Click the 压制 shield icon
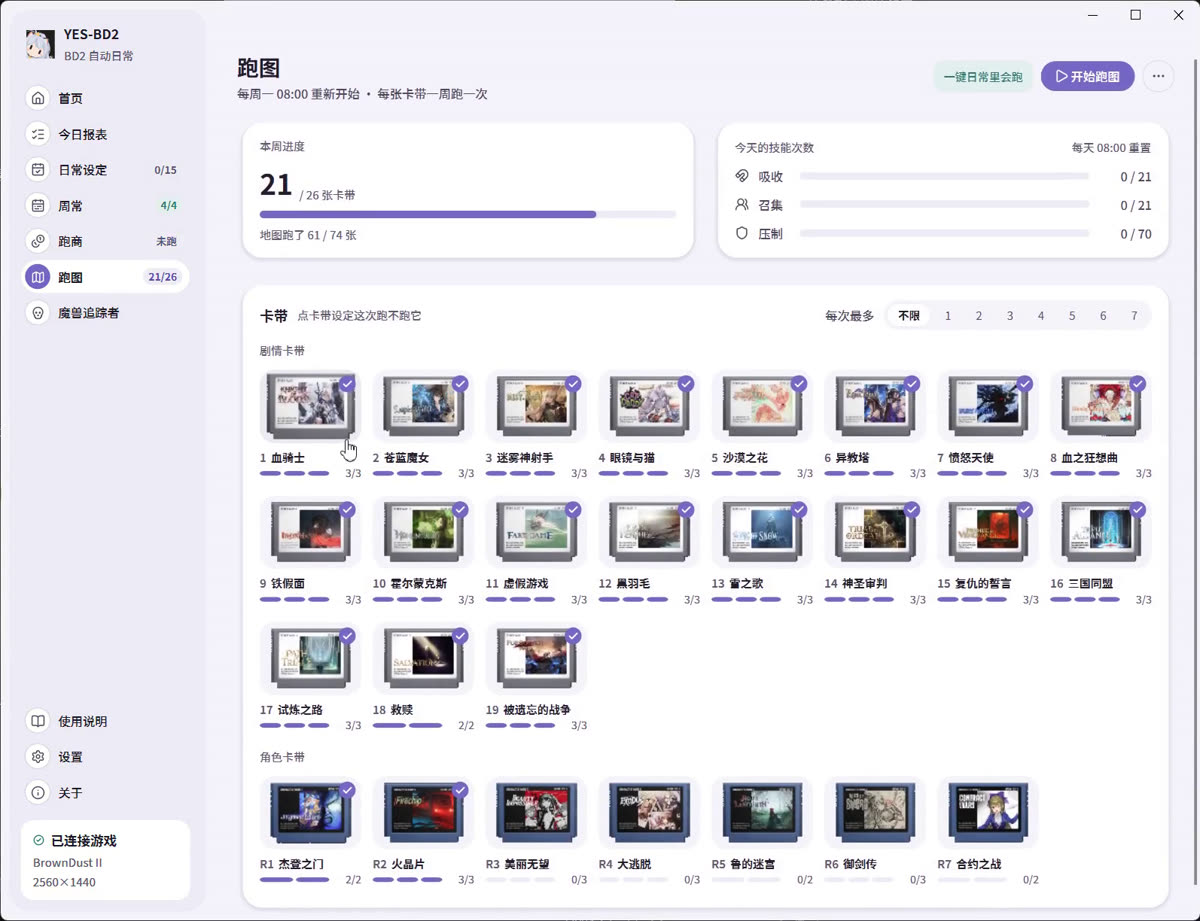 point(742,233)
